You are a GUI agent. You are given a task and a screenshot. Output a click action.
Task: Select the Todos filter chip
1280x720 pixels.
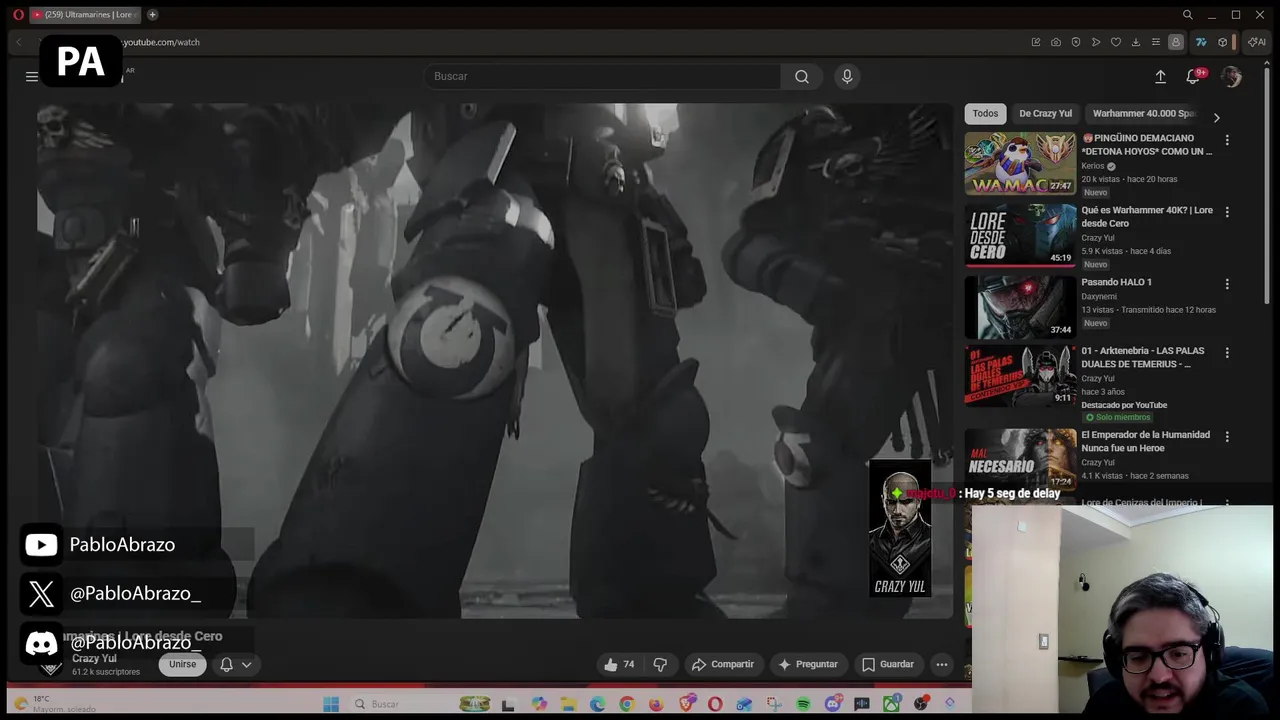point(985,114)
